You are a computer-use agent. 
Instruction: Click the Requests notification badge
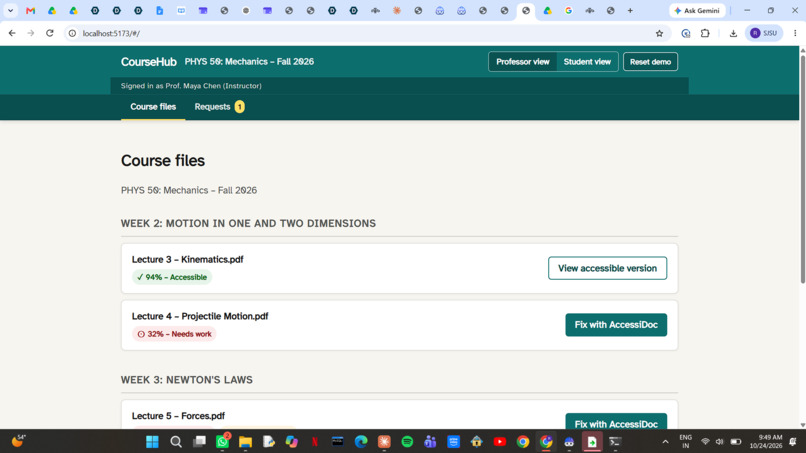click(x=240, y=107)
